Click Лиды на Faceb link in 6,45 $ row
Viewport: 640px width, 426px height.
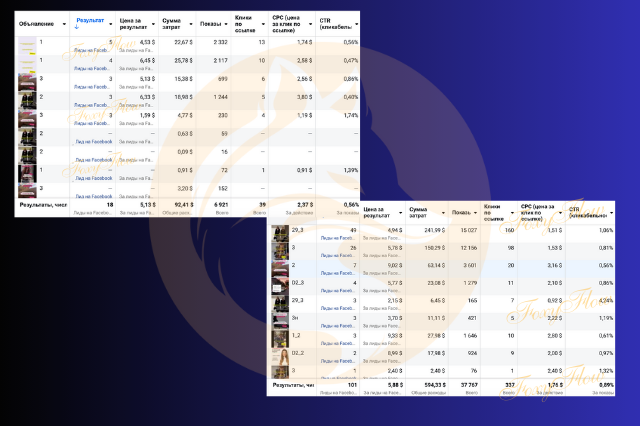(92, 69)
